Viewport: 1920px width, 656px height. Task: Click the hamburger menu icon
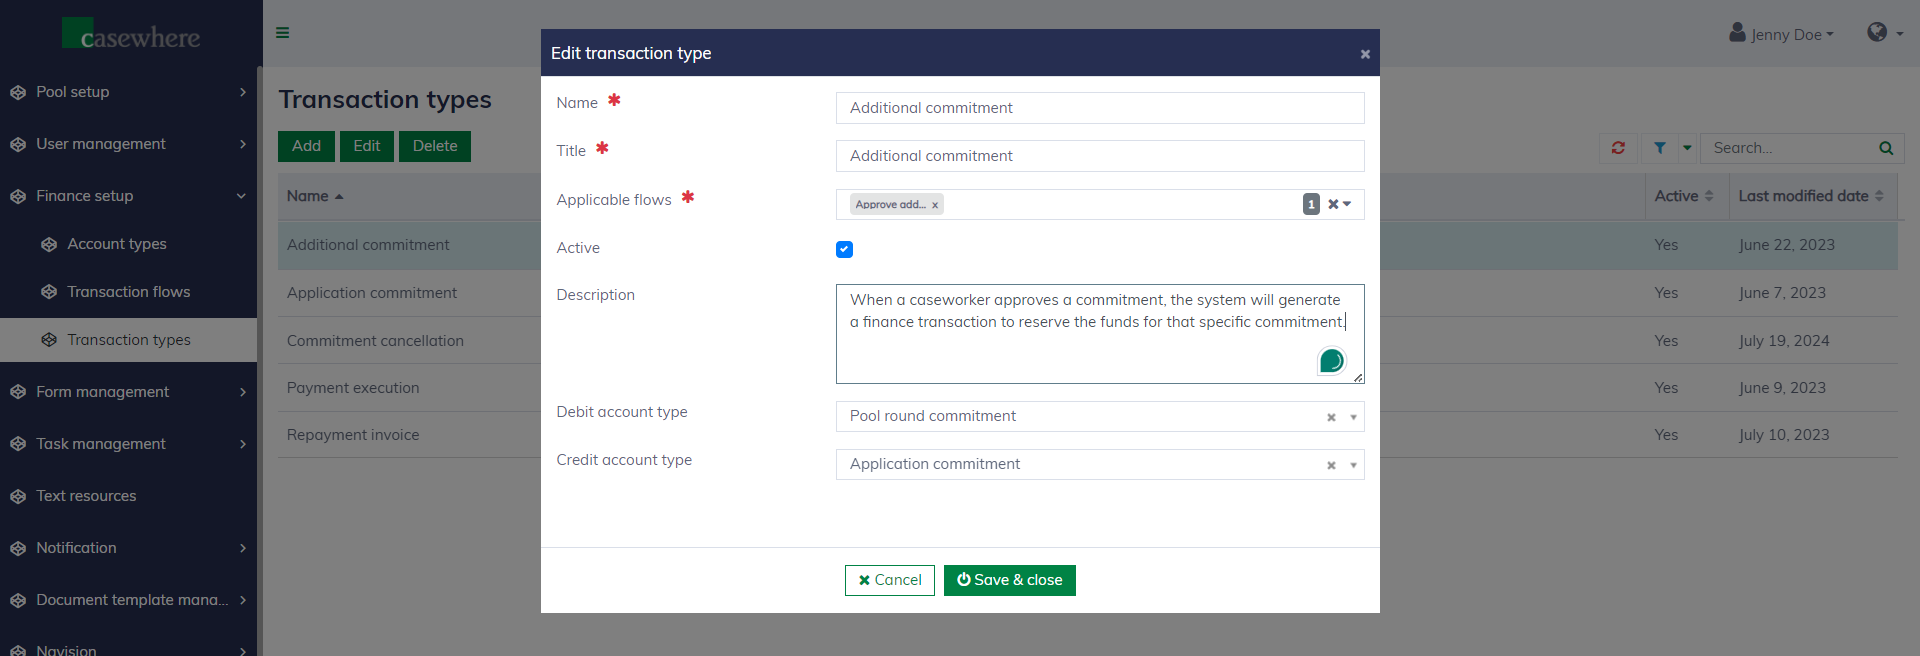click(x=283, y=33)
